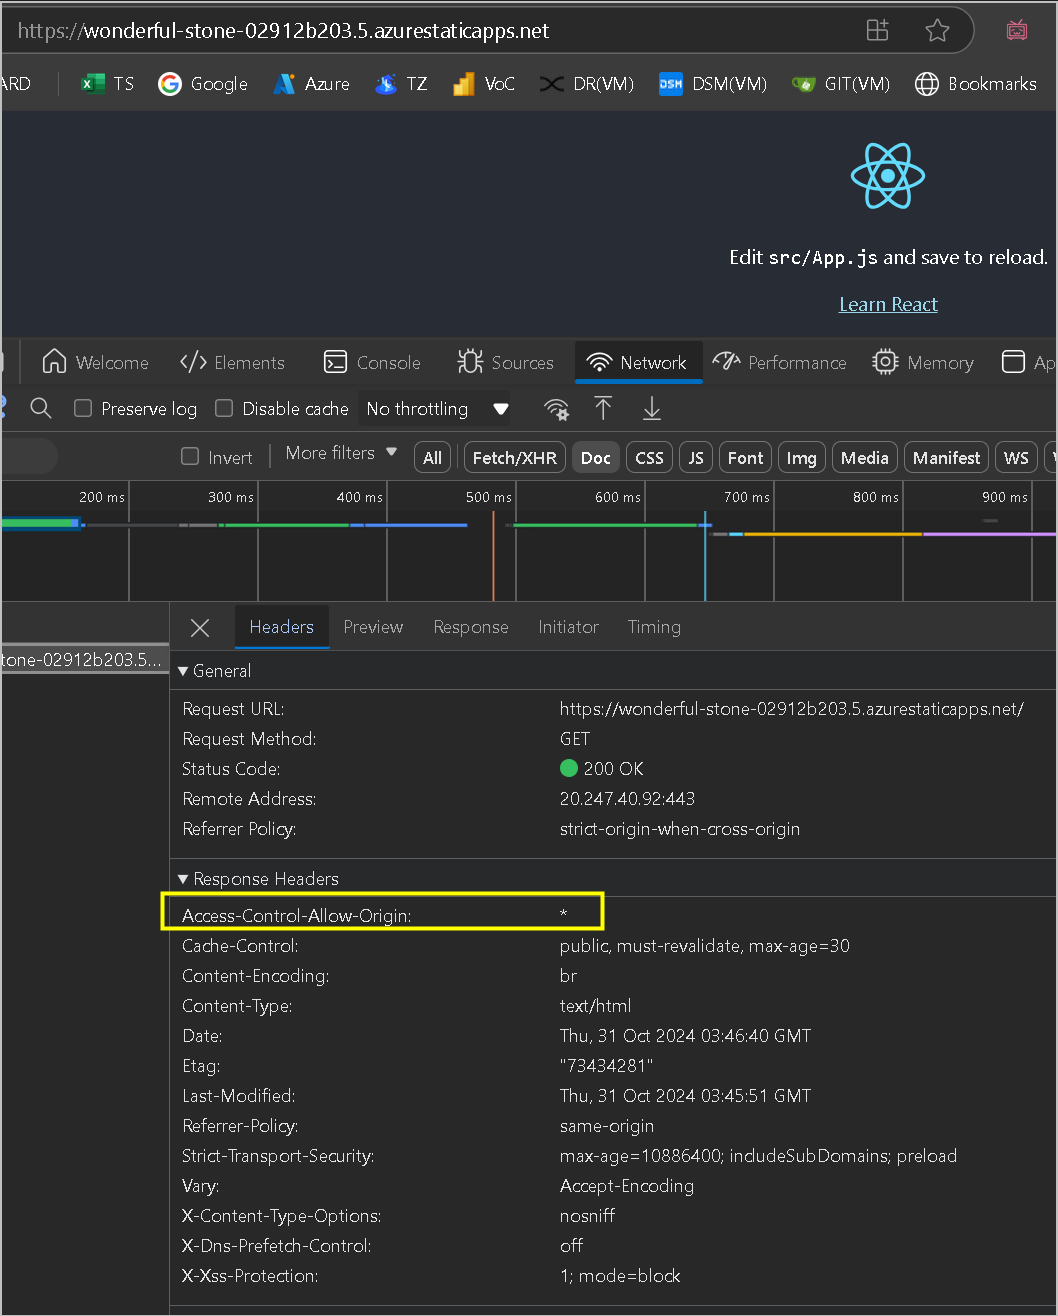Image resolution: width=1058 pixels, height=1316 pixels.
Task: Open the DSM(VM) bookmark
Action: click(x=712, y=84)
